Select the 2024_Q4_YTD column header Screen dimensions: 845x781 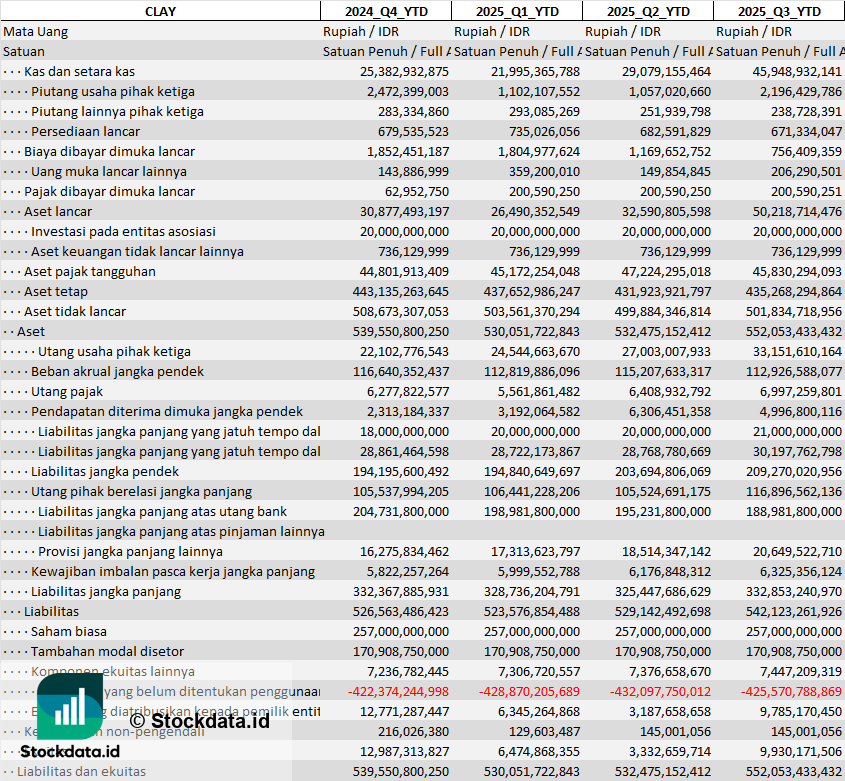tap(385, 11)
